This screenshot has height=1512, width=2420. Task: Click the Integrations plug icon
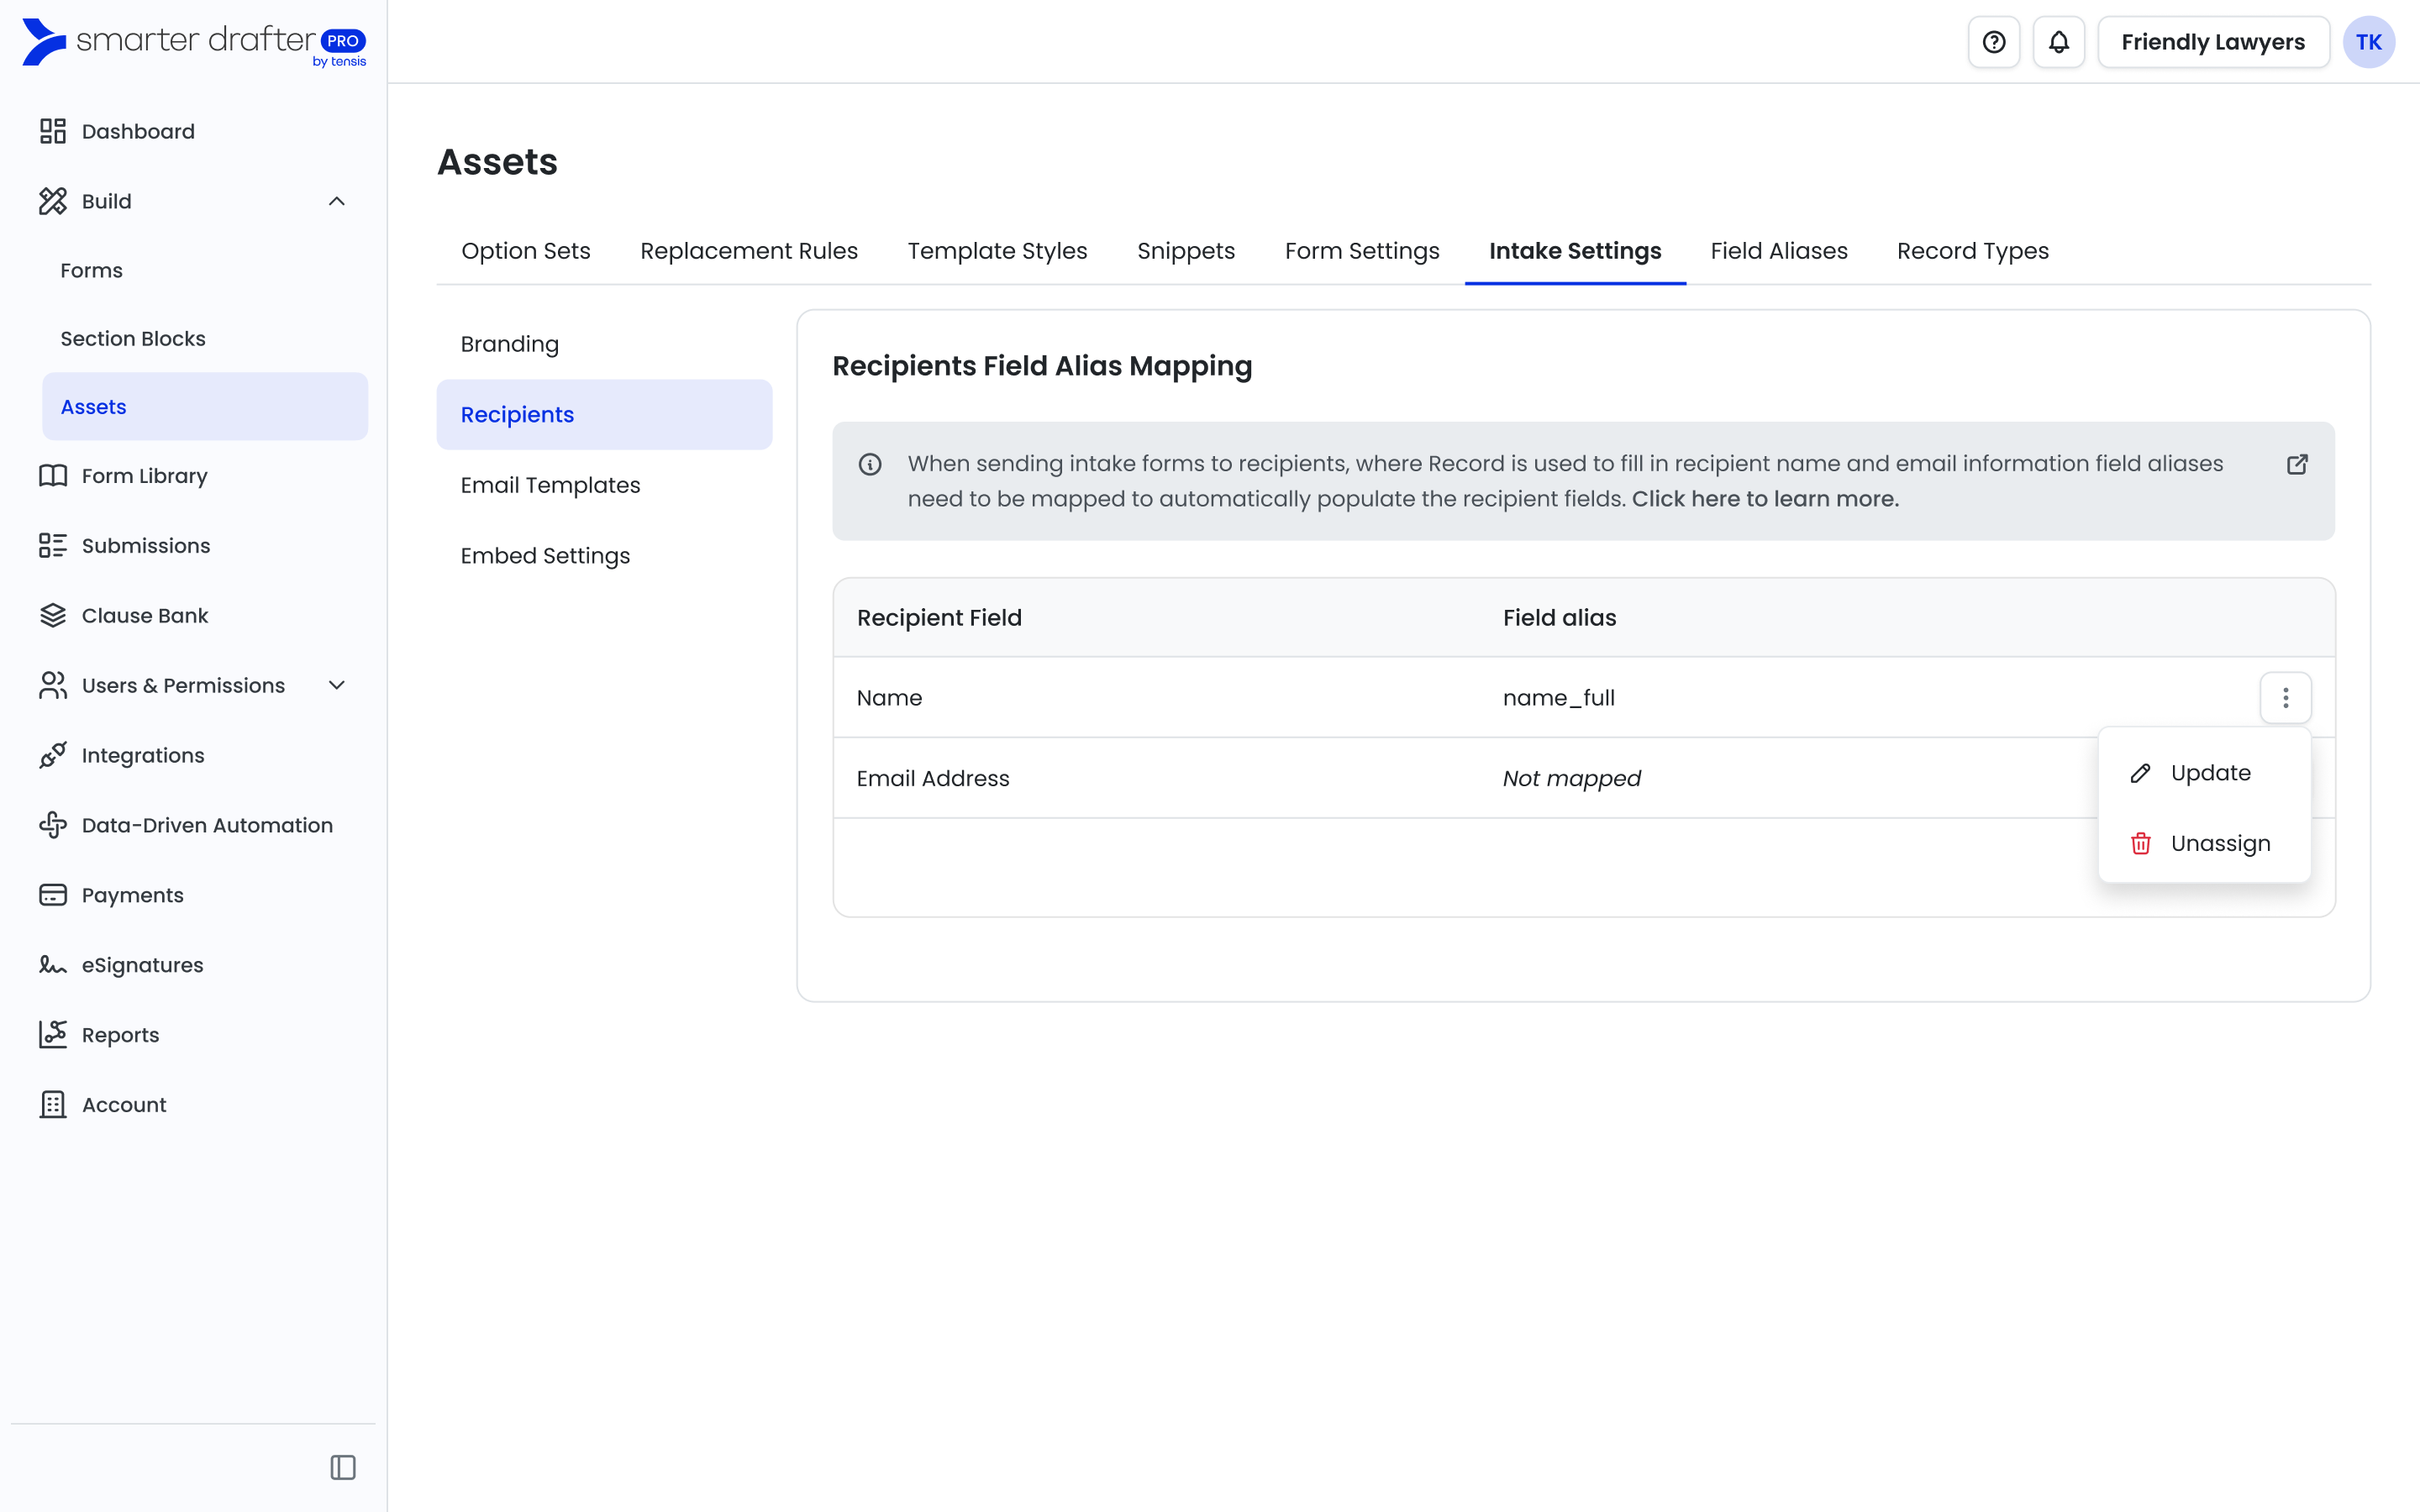pos(53,755)
